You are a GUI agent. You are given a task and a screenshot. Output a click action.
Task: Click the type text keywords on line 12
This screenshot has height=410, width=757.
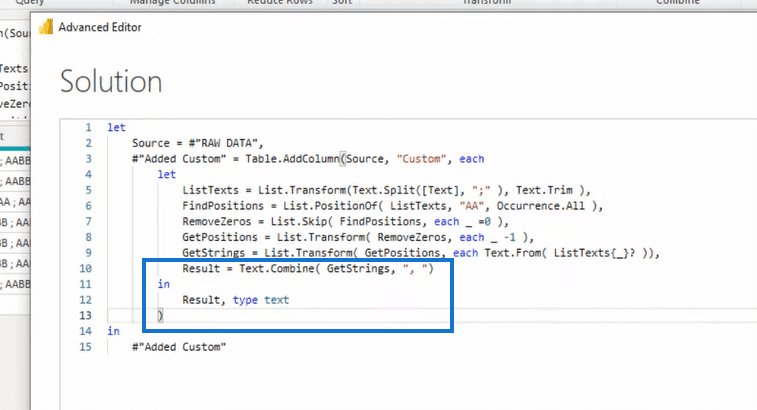pos(261,300)
